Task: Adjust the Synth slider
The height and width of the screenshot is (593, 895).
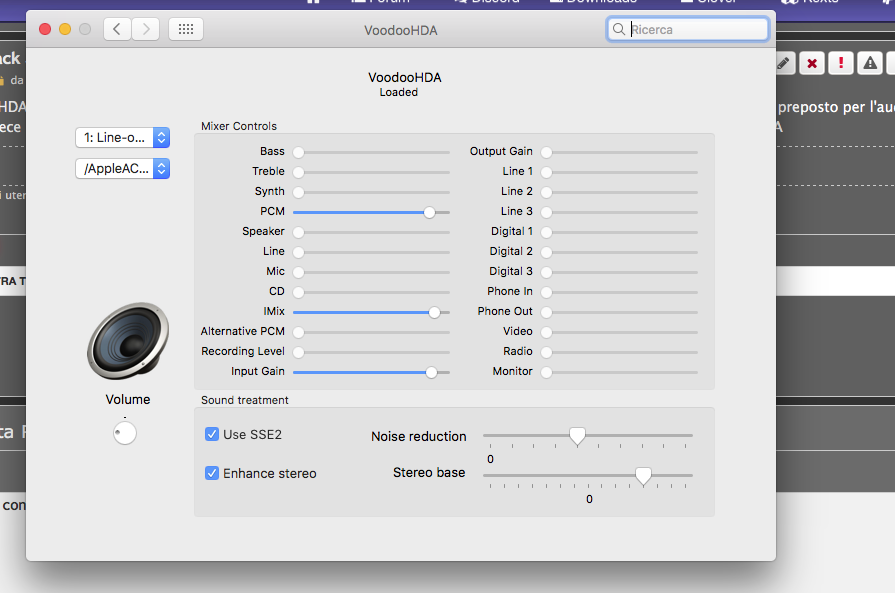Action: tap(371, 192)
